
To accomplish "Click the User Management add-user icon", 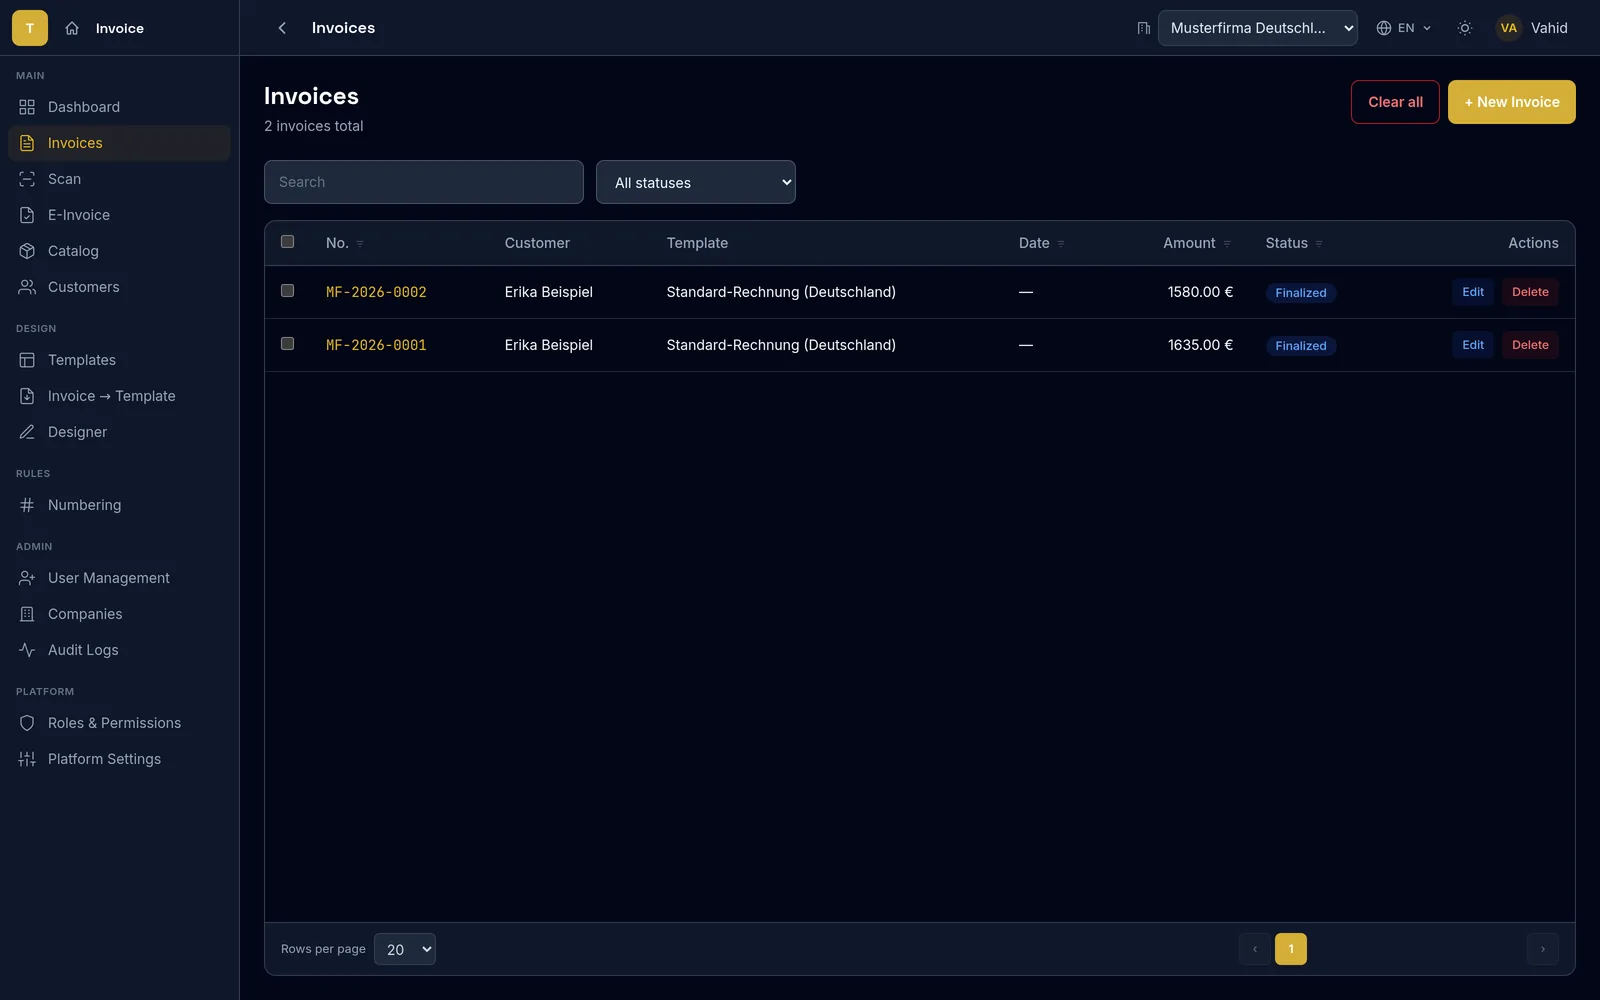I will 27,578.
